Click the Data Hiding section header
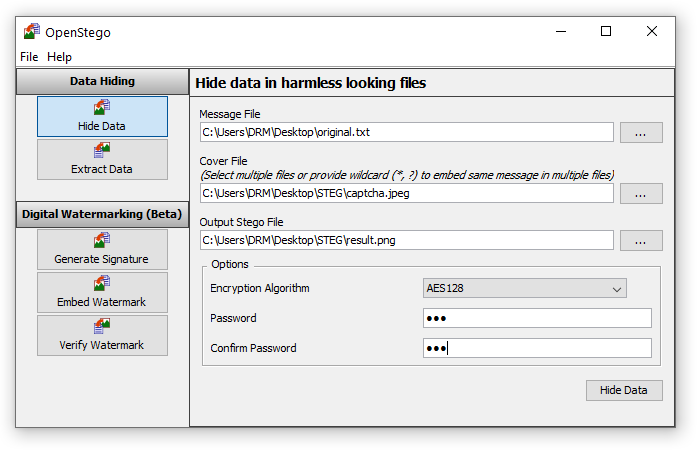 102,81
